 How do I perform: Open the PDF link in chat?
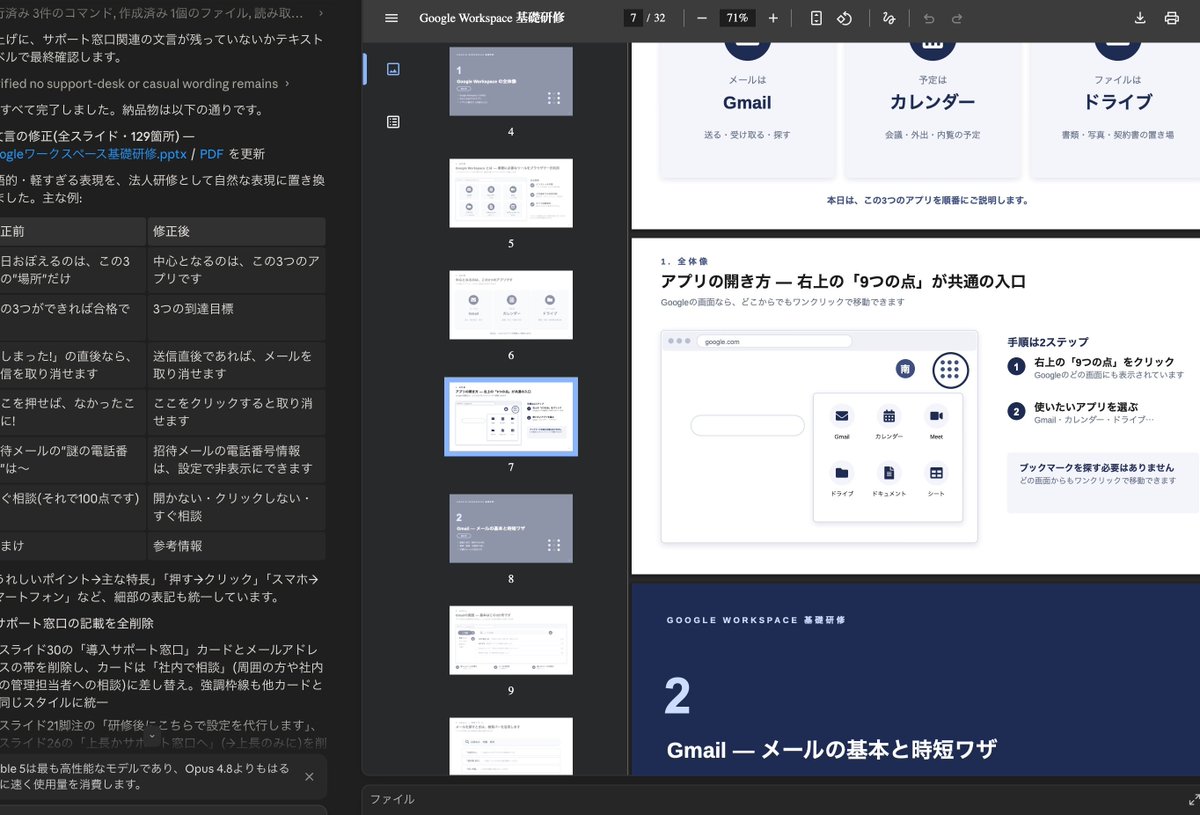(211, 154)
